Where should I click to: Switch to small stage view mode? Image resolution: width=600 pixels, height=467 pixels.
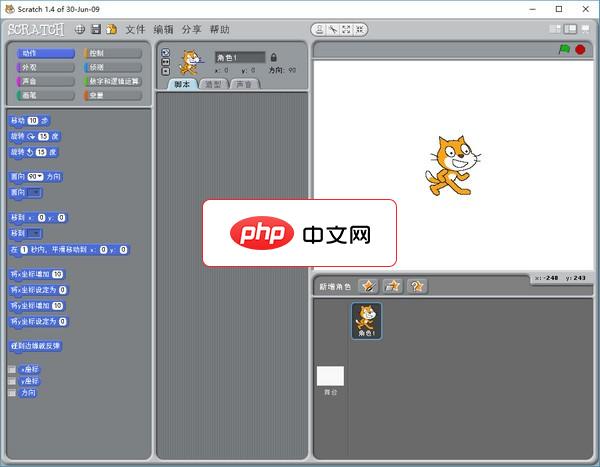[x=555, y=29]
